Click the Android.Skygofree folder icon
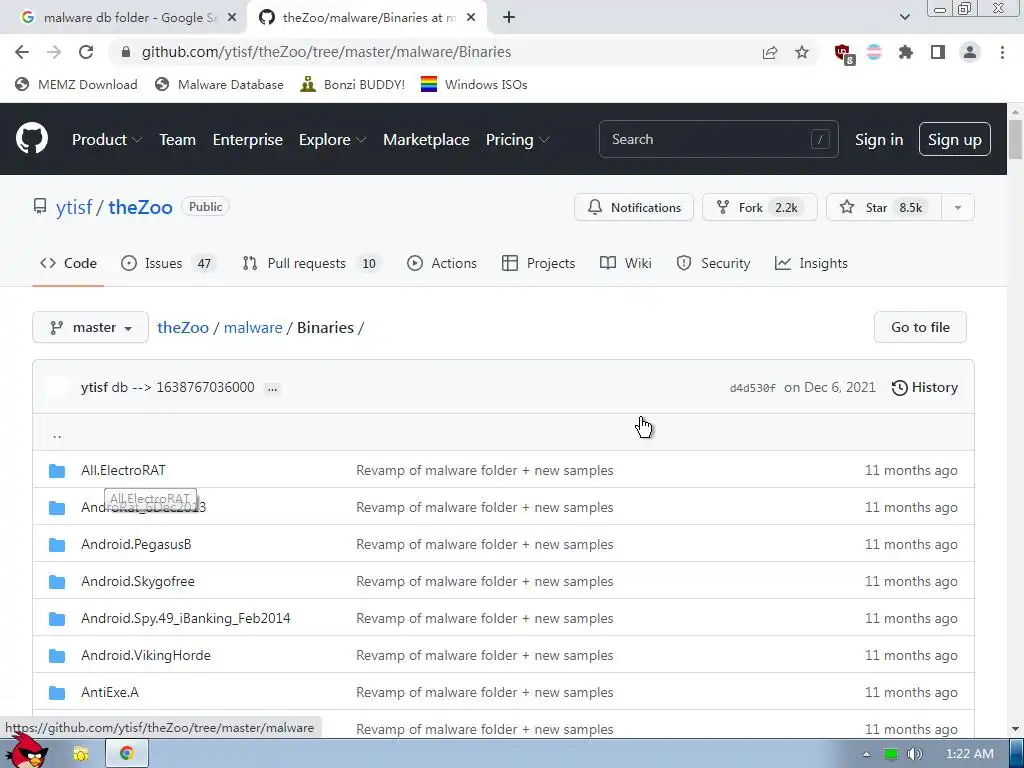The height and width of the screenshot is (768, 1024). coord(57,581)
